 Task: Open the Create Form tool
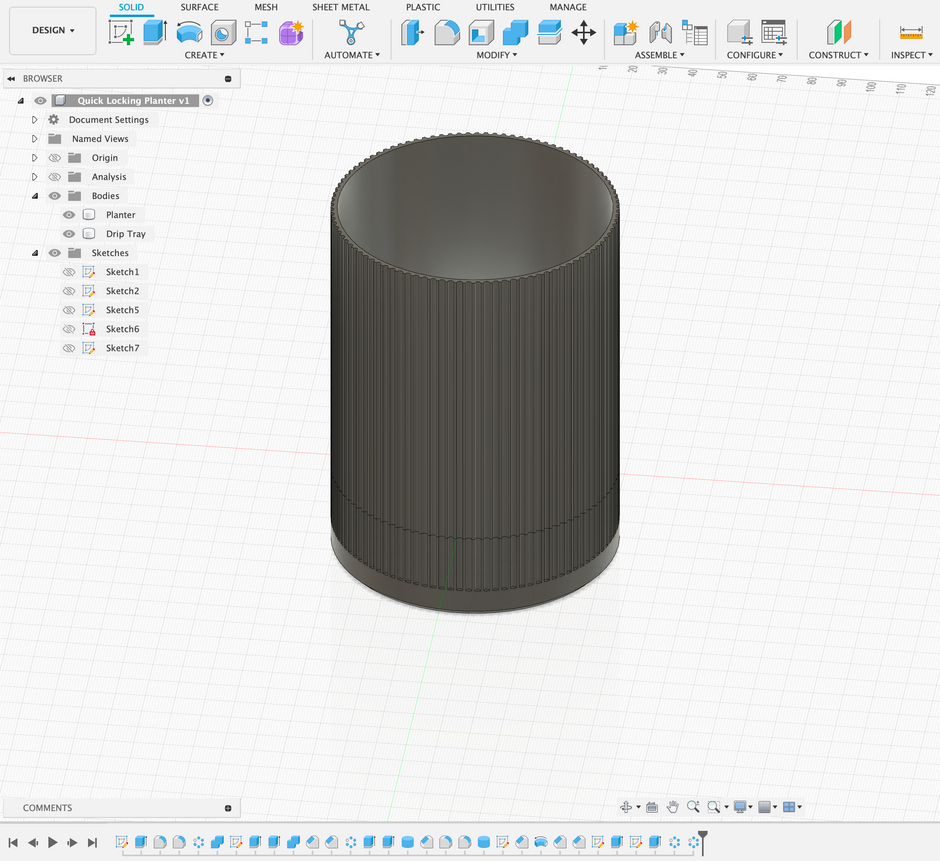point(288,33)
